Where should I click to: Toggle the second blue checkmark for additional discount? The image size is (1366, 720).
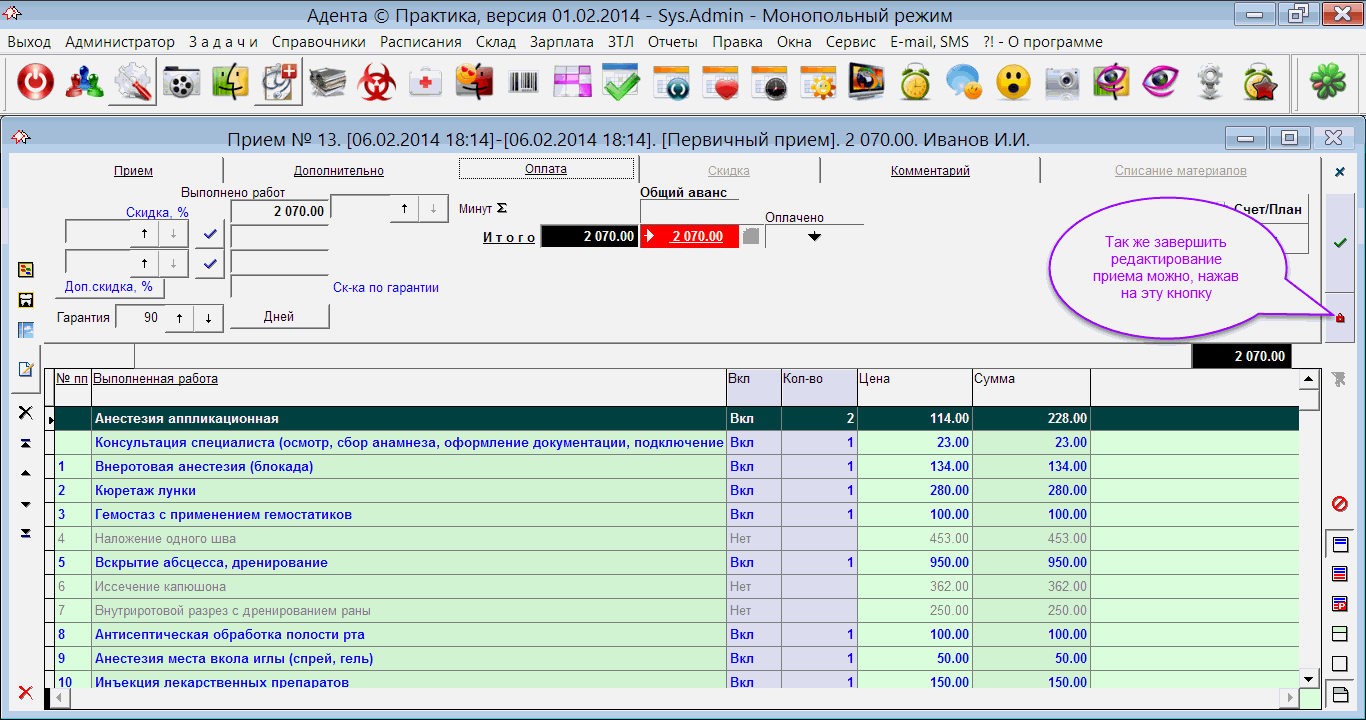209,264
